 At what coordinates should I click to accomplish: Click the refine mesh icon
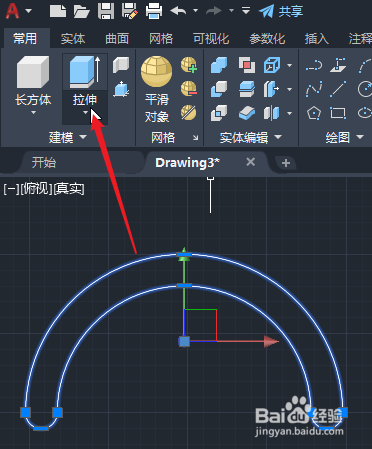pos(189,113)
